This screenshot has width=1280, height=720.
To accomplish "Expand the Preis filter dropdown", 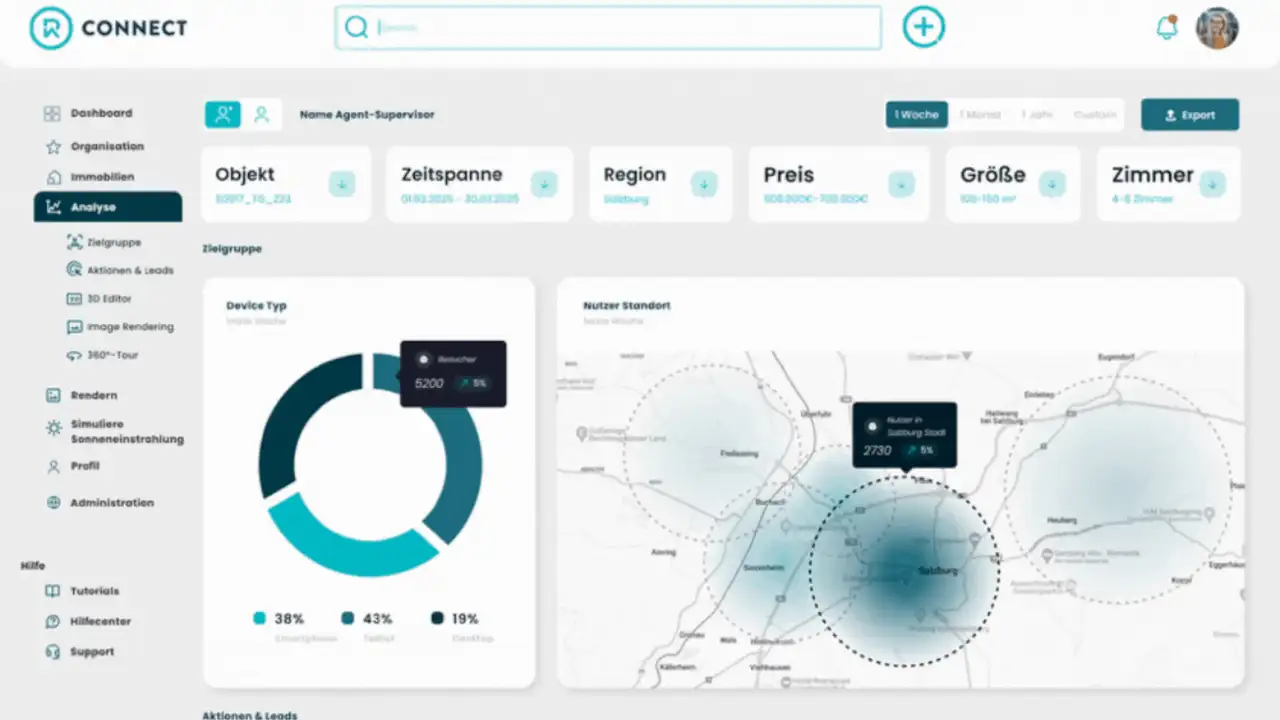I will pyautogui.click(x=901, y=184).
